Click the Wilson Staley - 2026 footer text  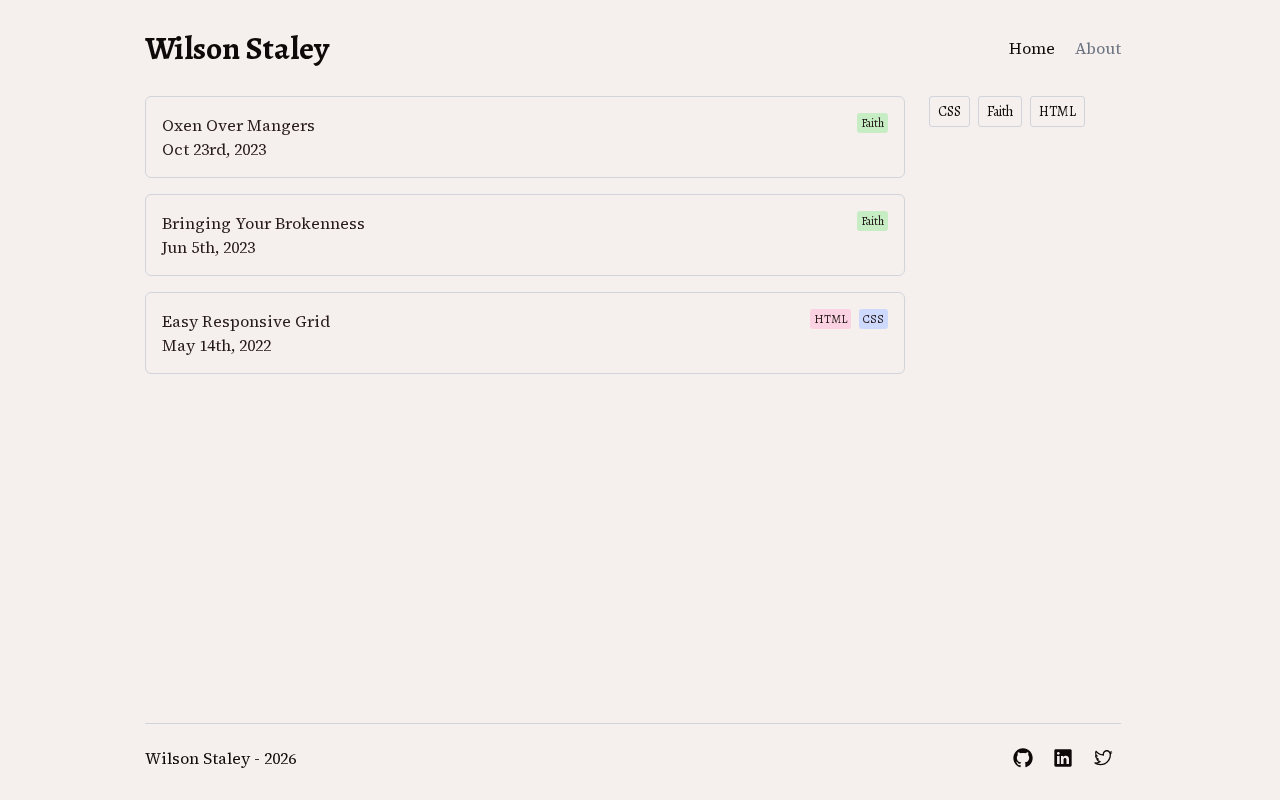coord(220,759)
